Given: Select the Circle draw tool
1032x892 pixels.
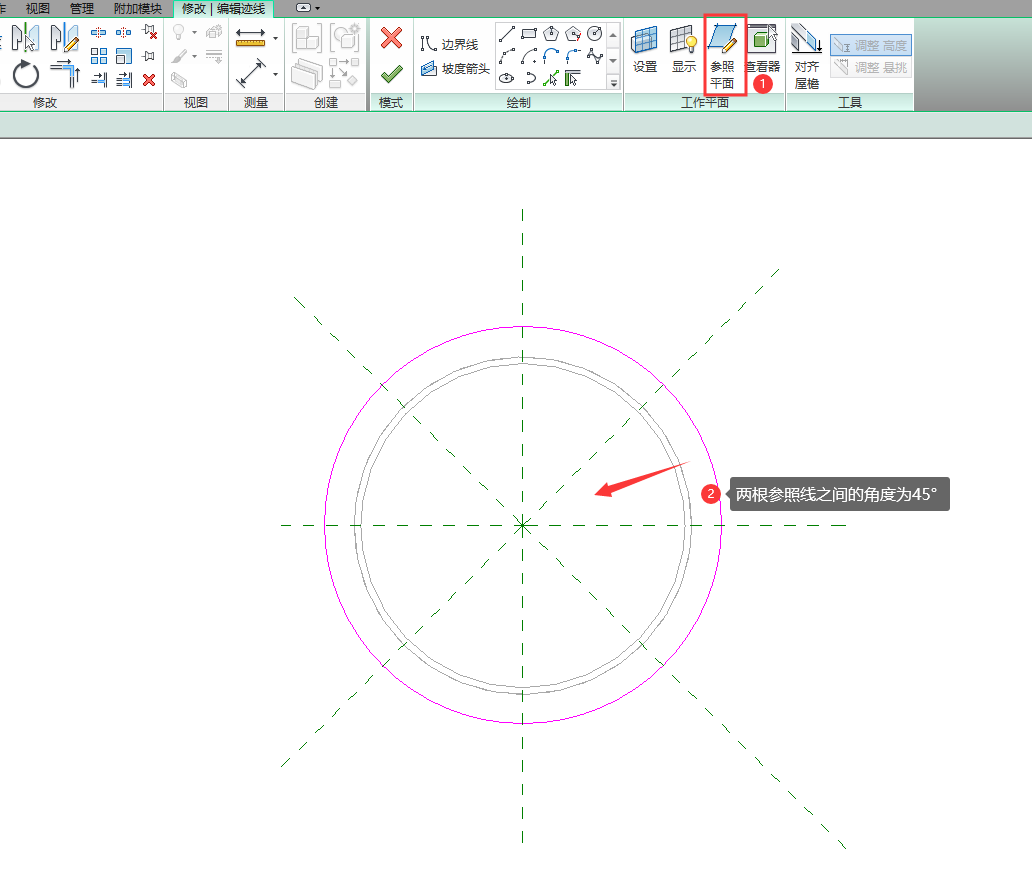Looking at the screenshot, I should (594, 33).
